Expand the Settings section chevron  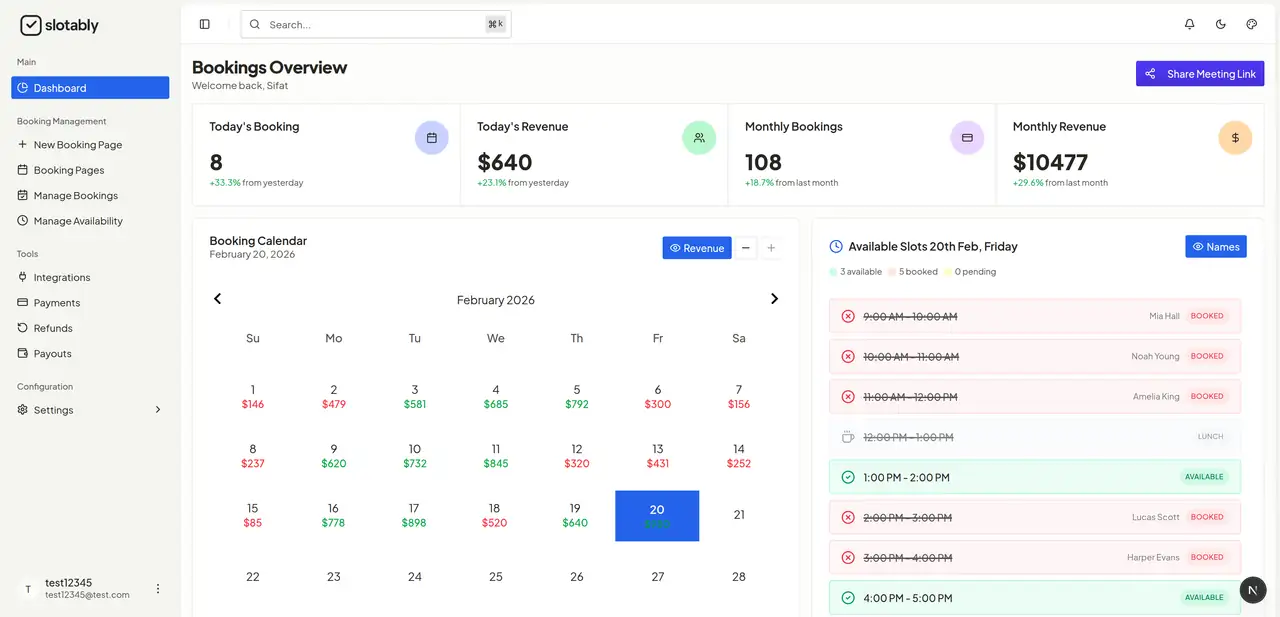(157, 409)
